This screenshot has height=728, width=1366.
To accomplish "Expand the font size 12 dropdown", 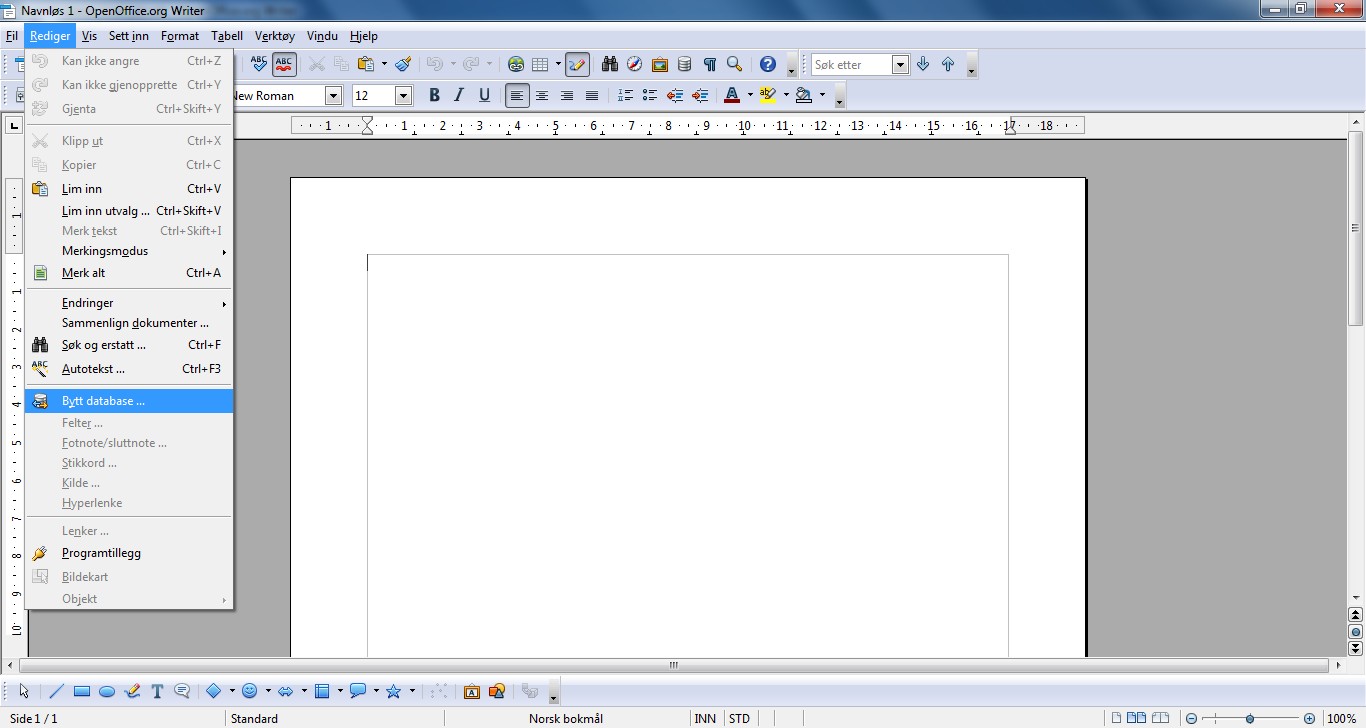I will coord(404,96).
